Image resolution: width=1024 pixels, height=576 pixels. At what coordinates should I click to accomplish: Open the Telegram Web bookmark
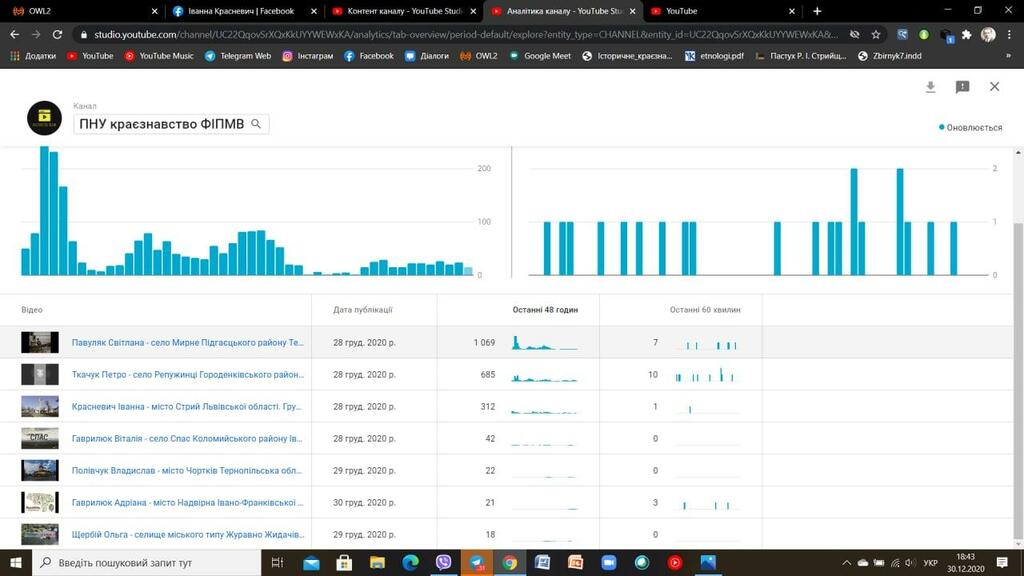coord(238,56)
